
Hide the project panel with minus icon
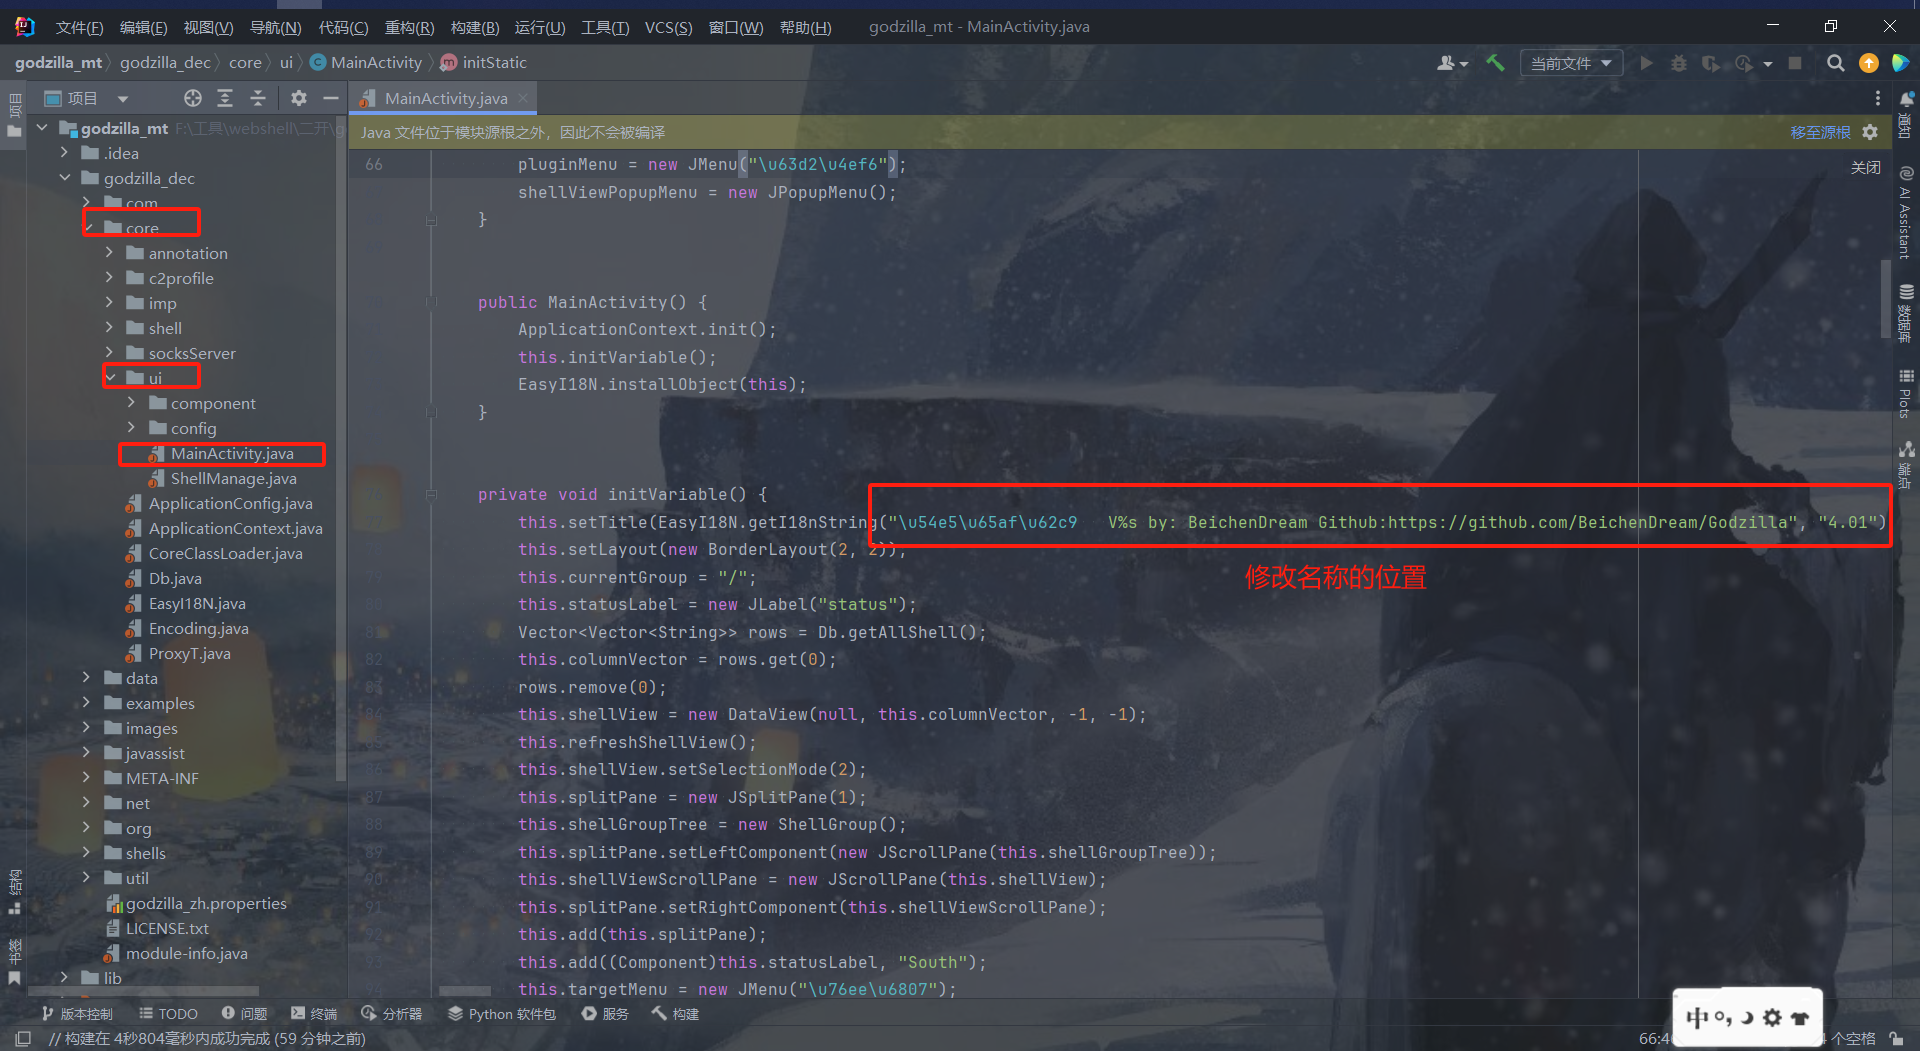click(x=330, y=98)
